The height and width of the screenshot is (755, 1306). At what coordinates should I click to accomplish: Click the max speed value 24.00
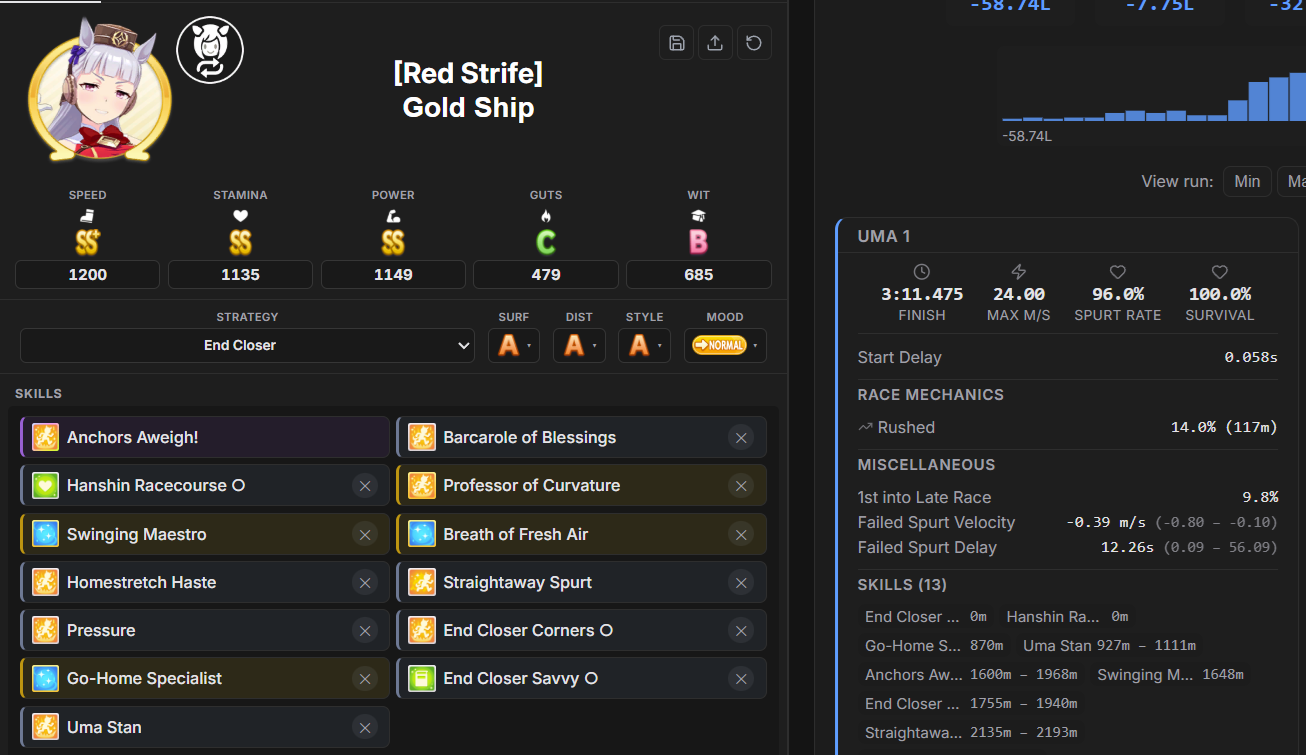click(1019, 294)
